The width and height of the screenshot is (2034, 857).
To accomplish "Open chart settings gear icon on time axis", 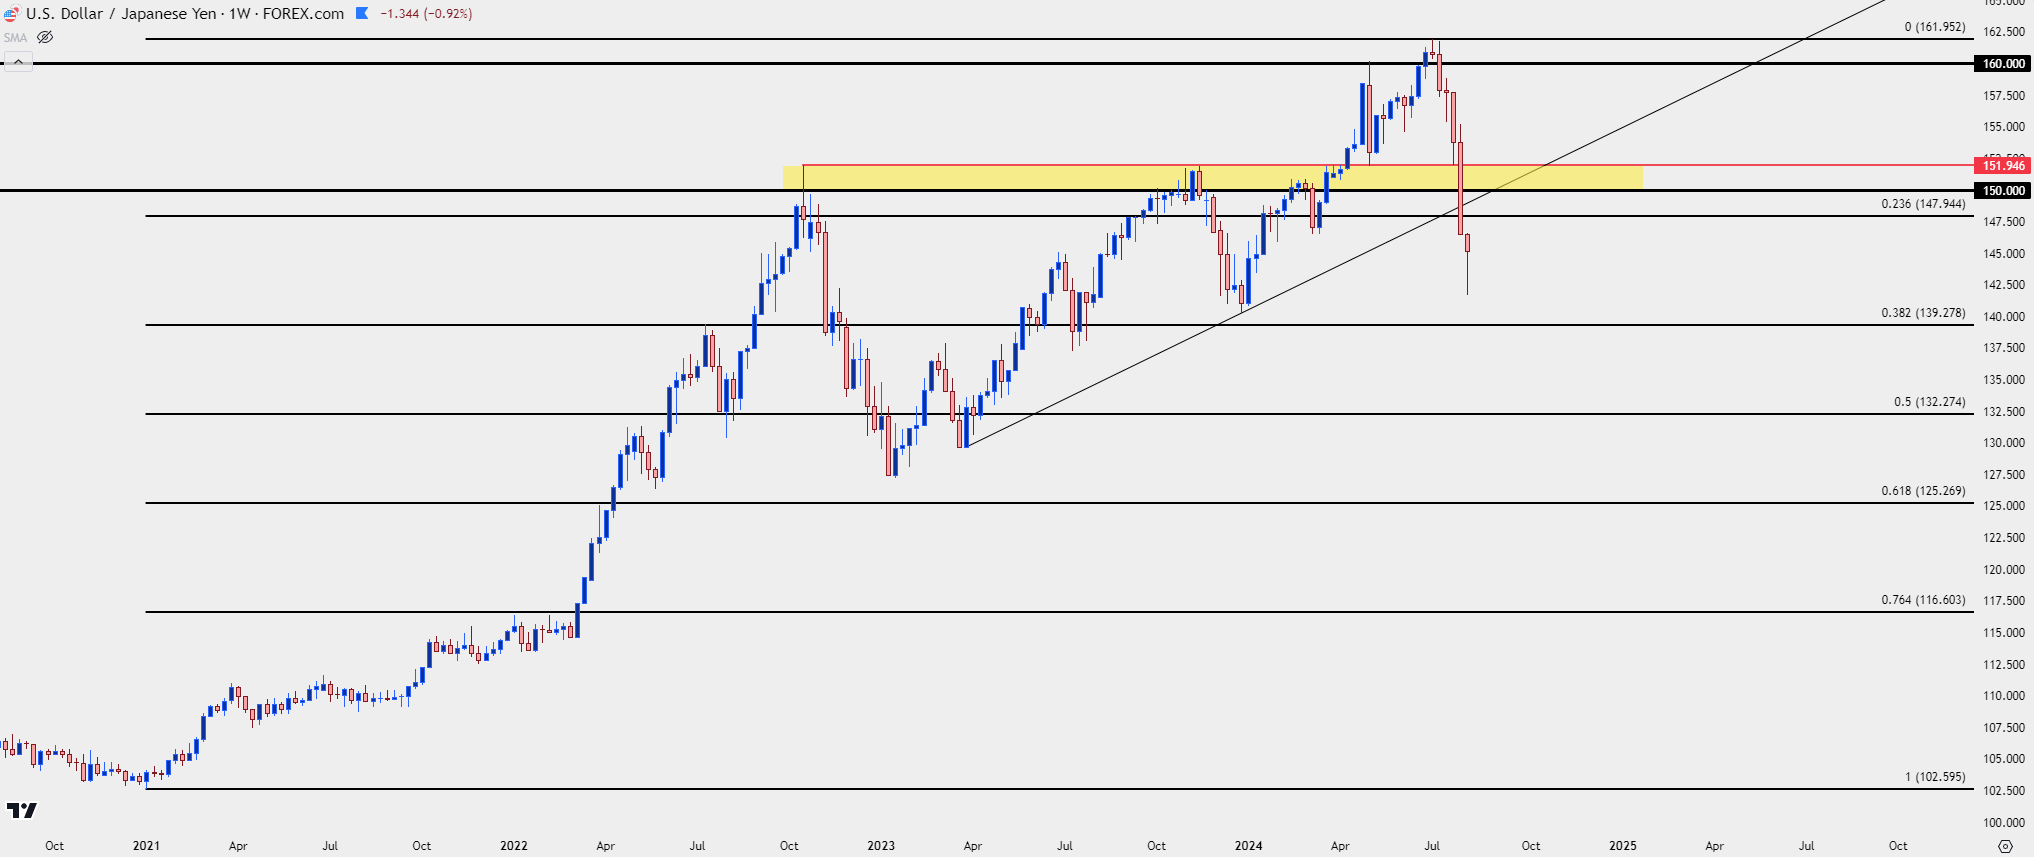I will point(2005,846).
